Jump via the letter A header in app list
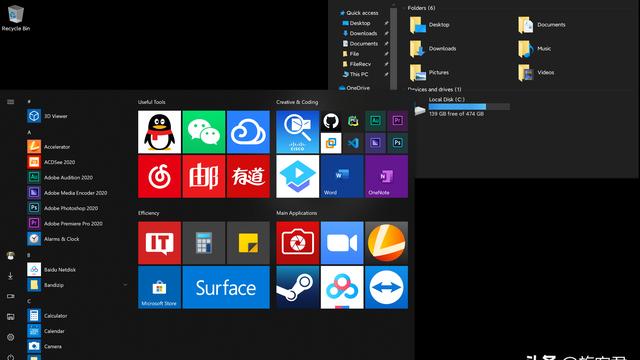The image size is (640, 360). tap(29, 133)
